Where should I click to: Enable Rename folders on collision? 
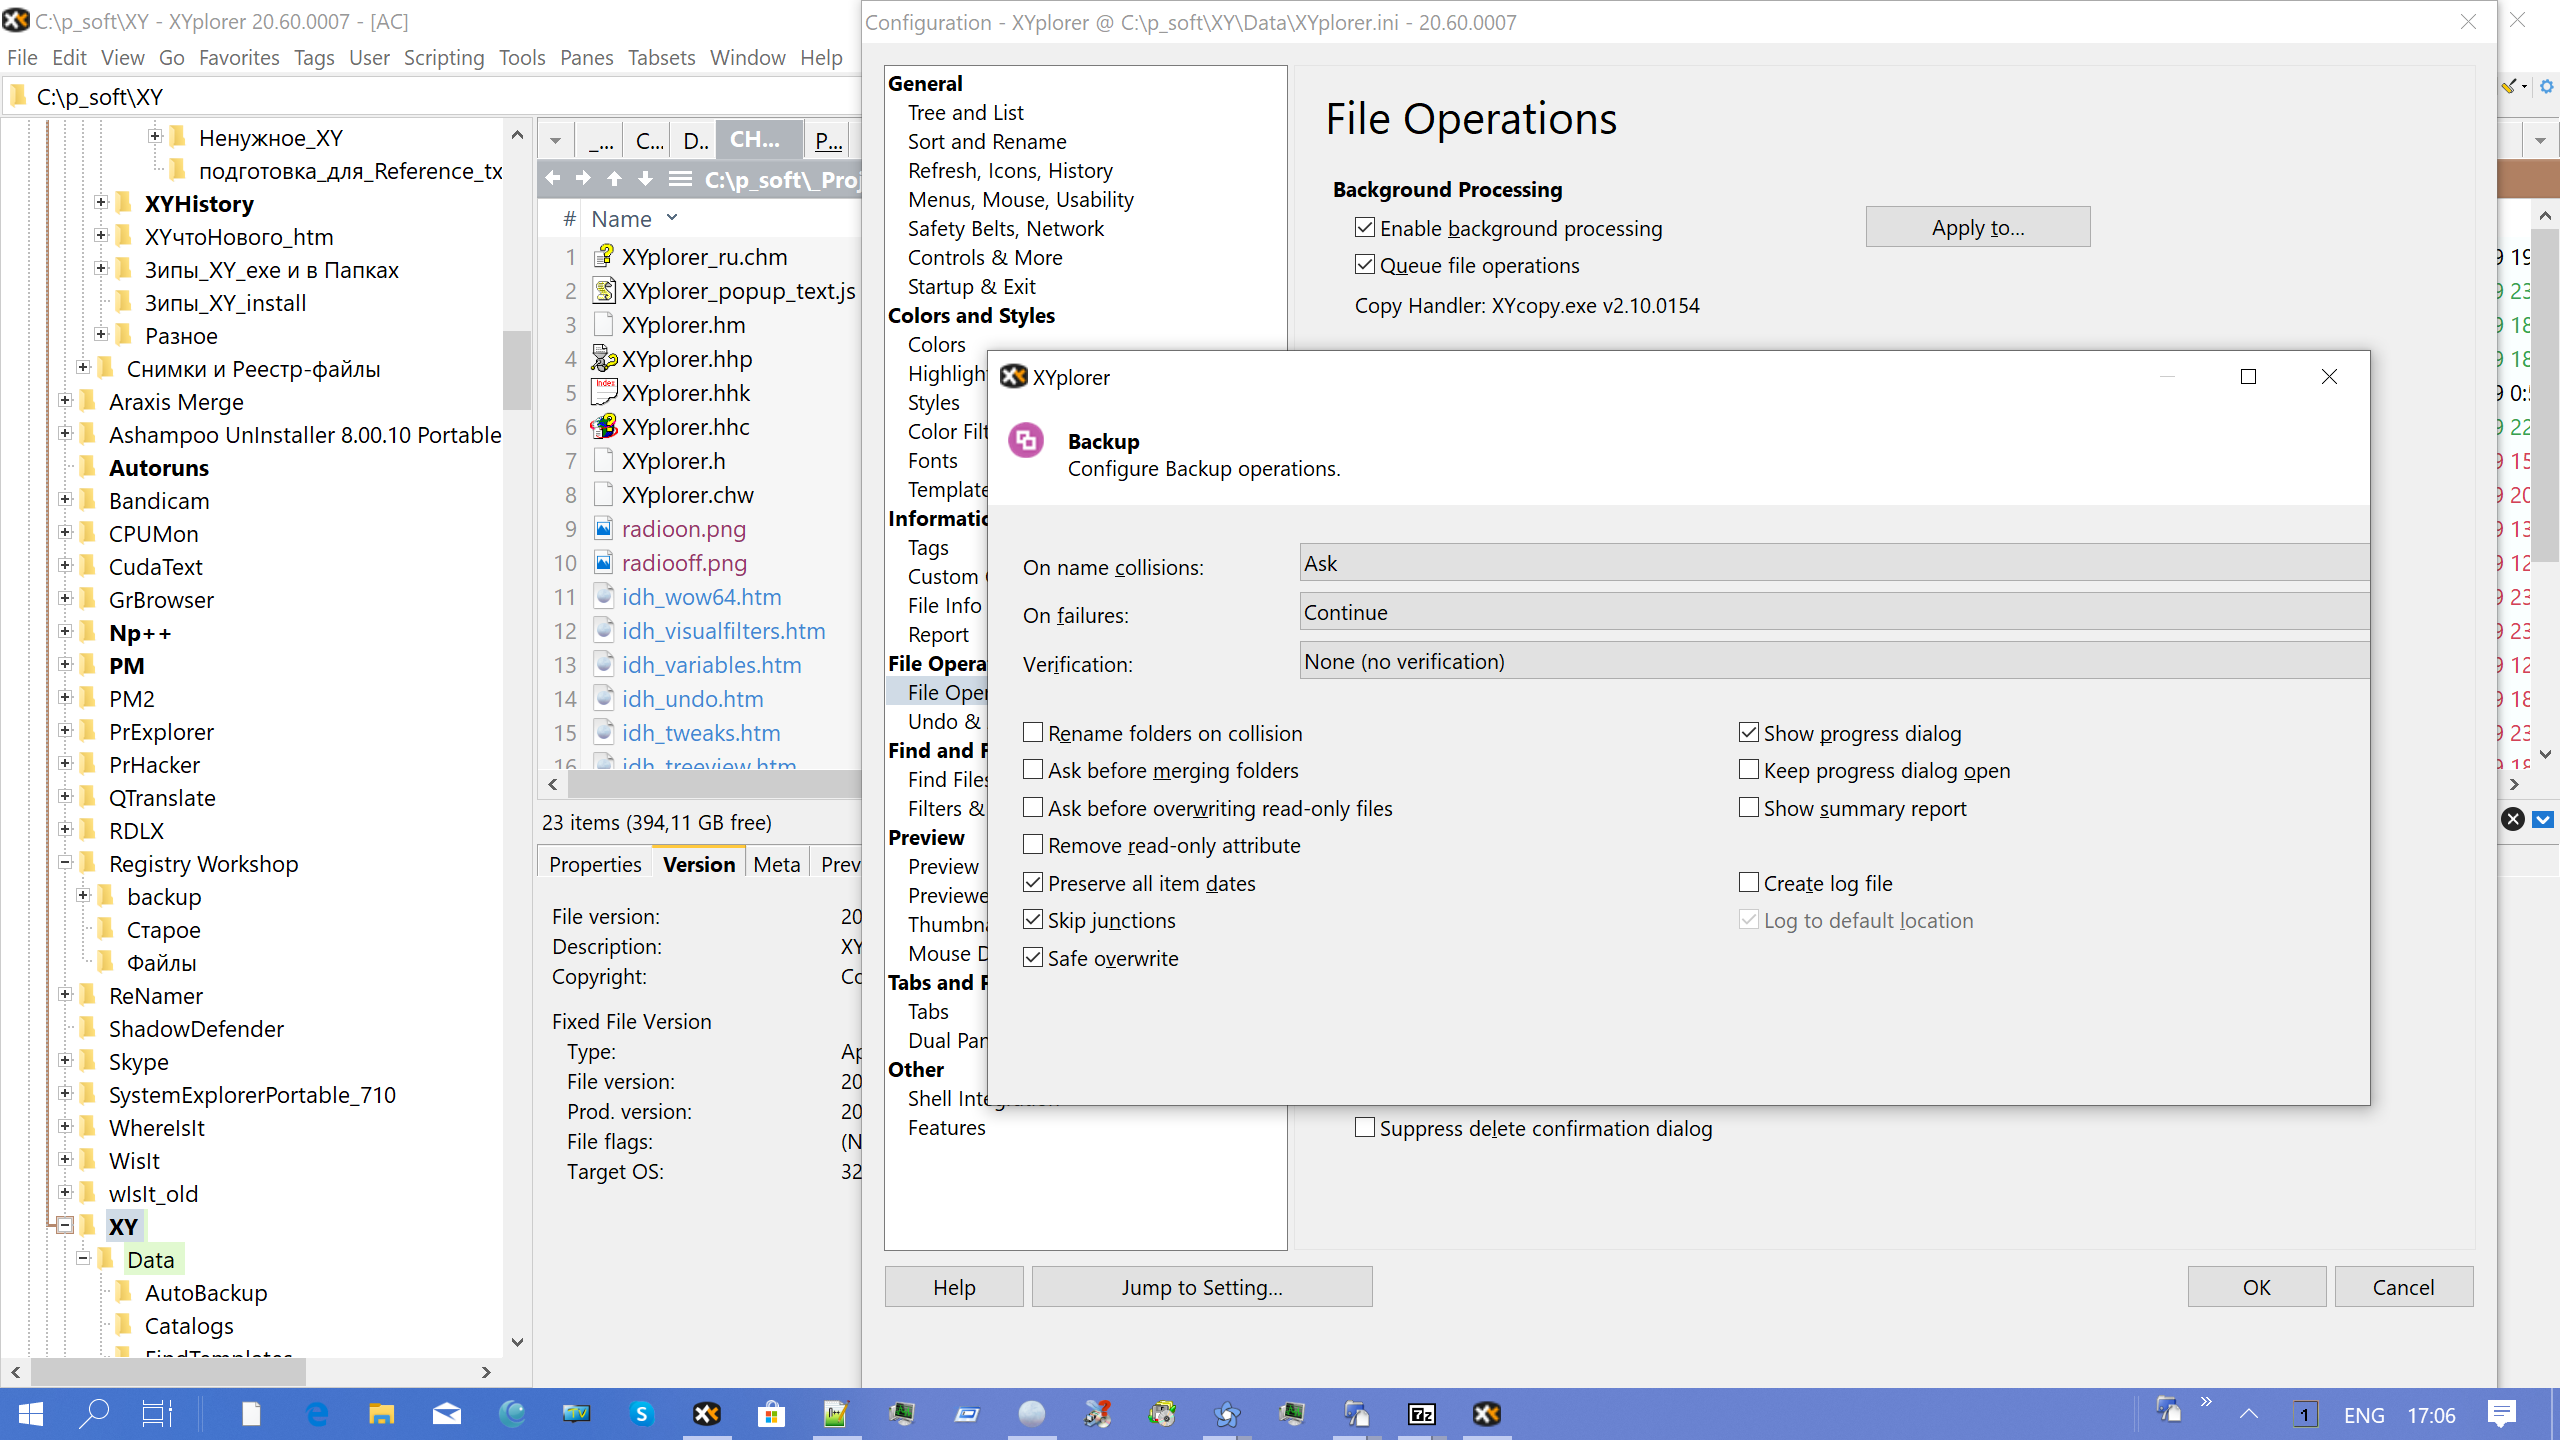(x=1033, y=733)
